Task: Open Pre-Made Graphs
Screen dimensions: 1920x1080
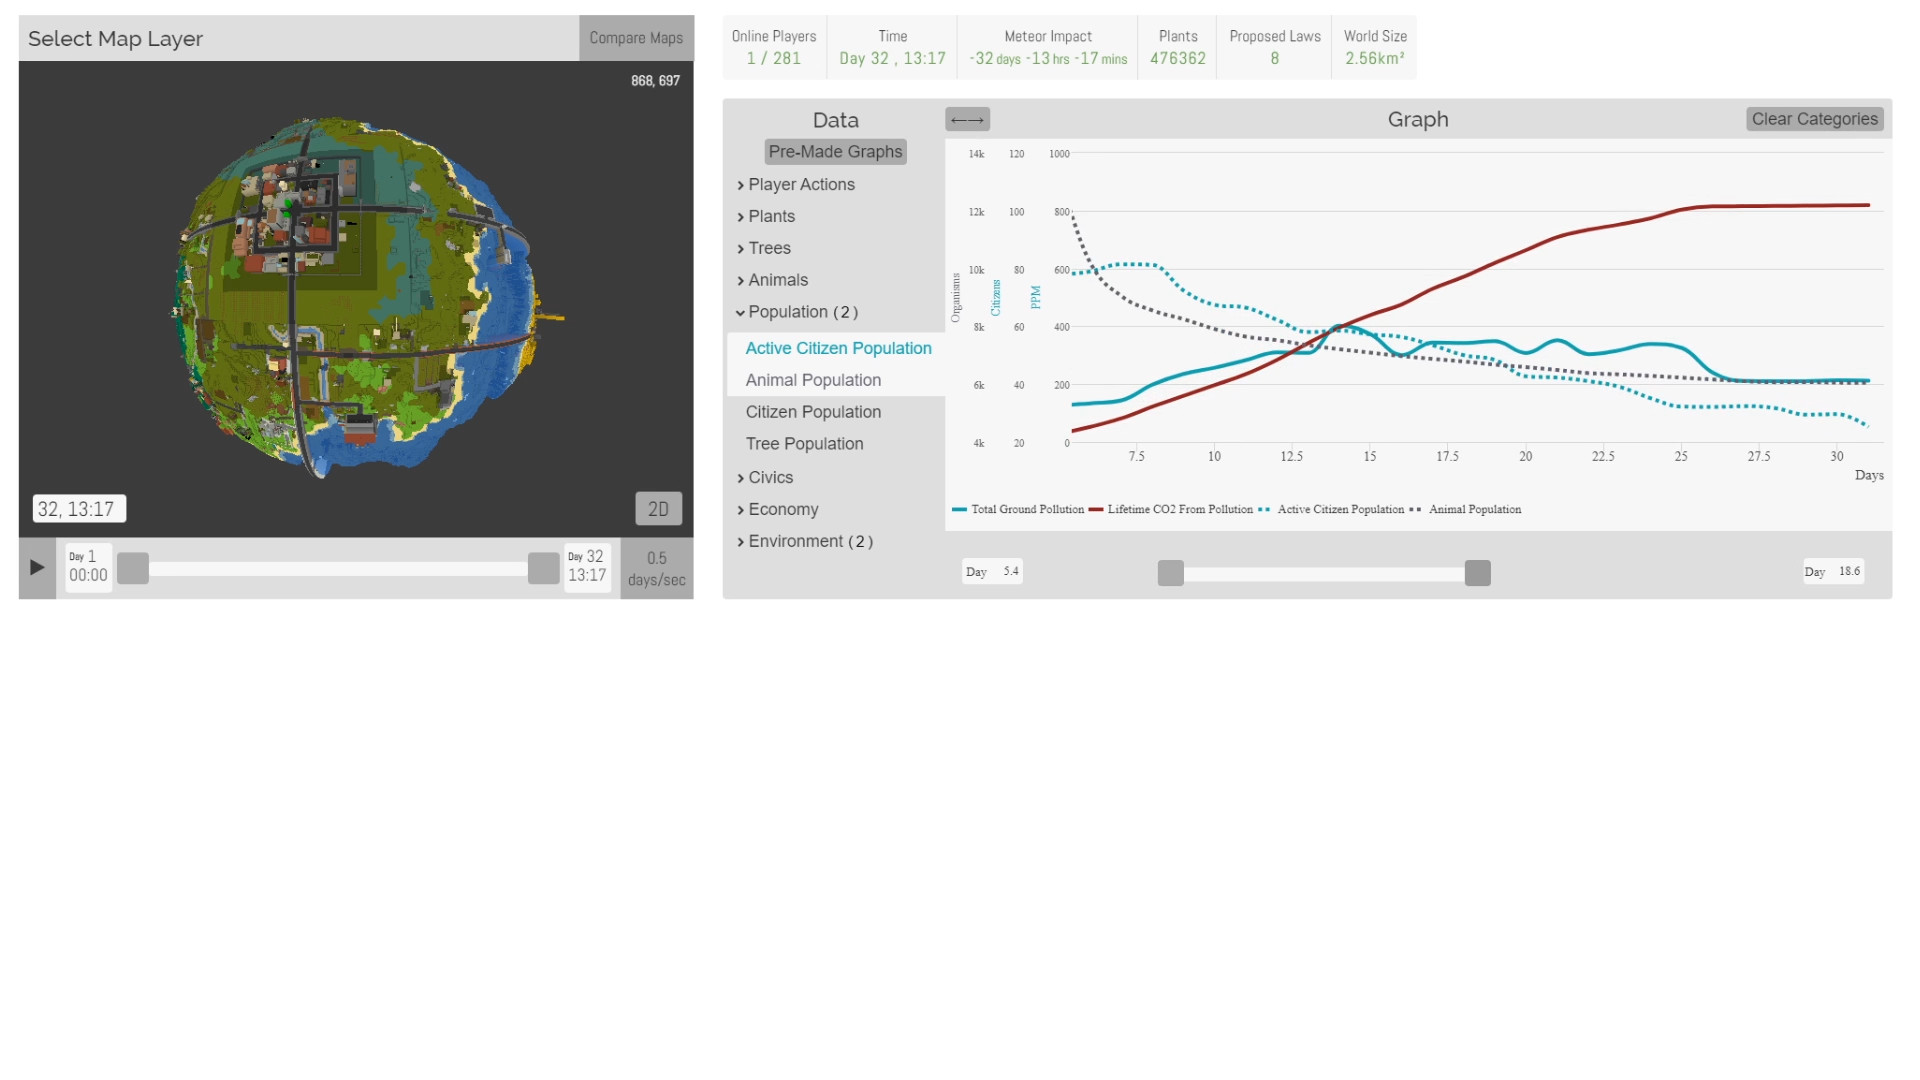Action: click(835, 152)
